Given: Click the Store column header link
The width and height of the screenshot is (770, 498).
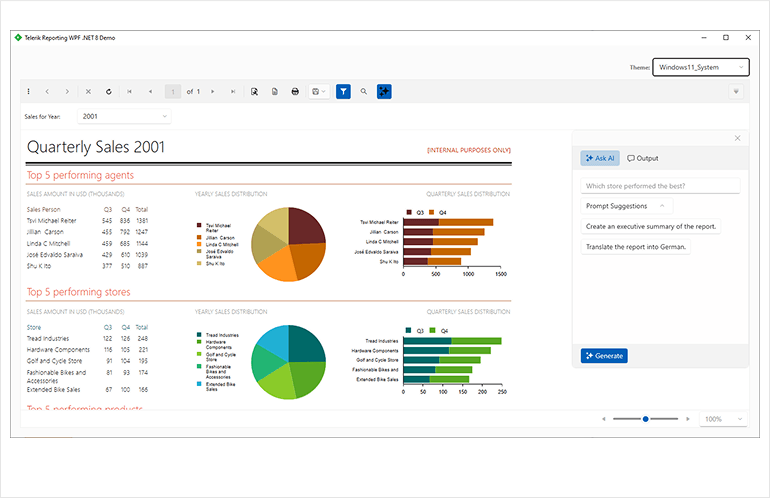Looking at the screenshot, I should 34,327.
